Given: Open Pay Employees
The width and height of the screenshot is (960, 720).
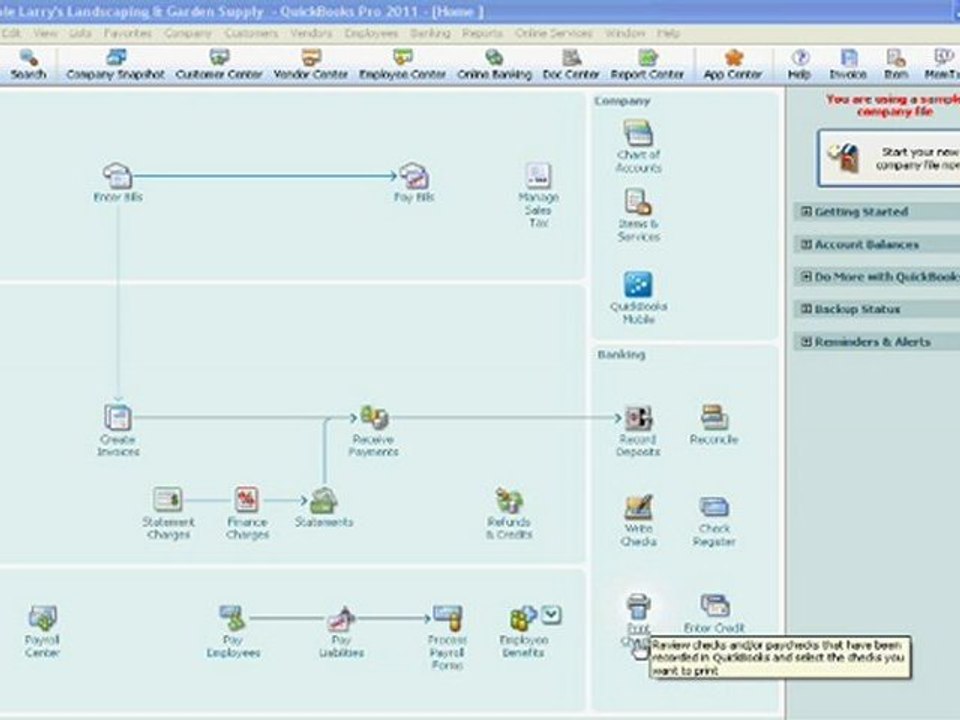Looking at the screenshot, I should pos(233,631).
